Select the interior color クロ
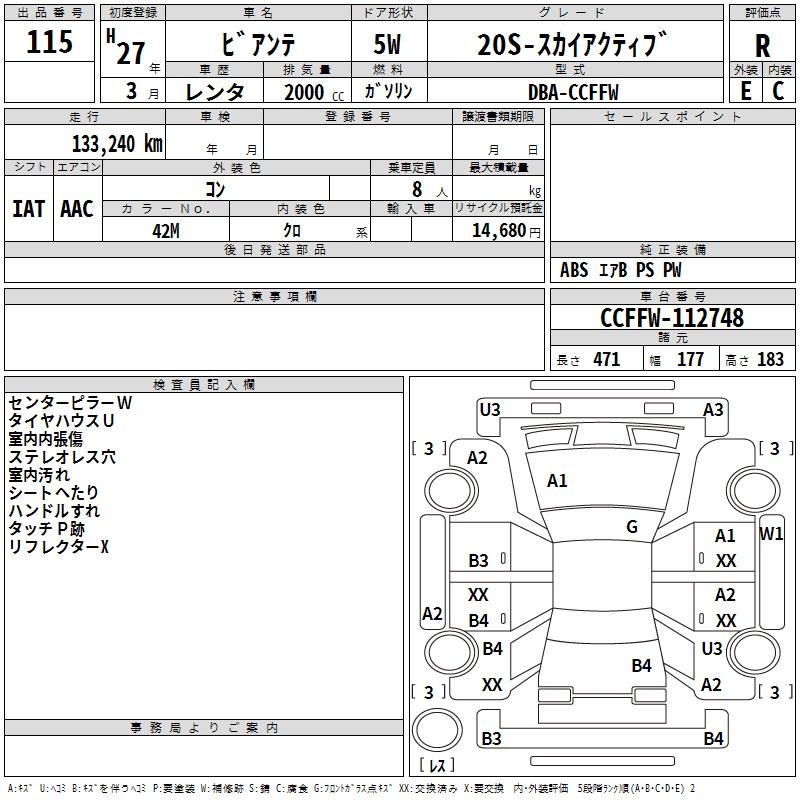 coord(292,230)
